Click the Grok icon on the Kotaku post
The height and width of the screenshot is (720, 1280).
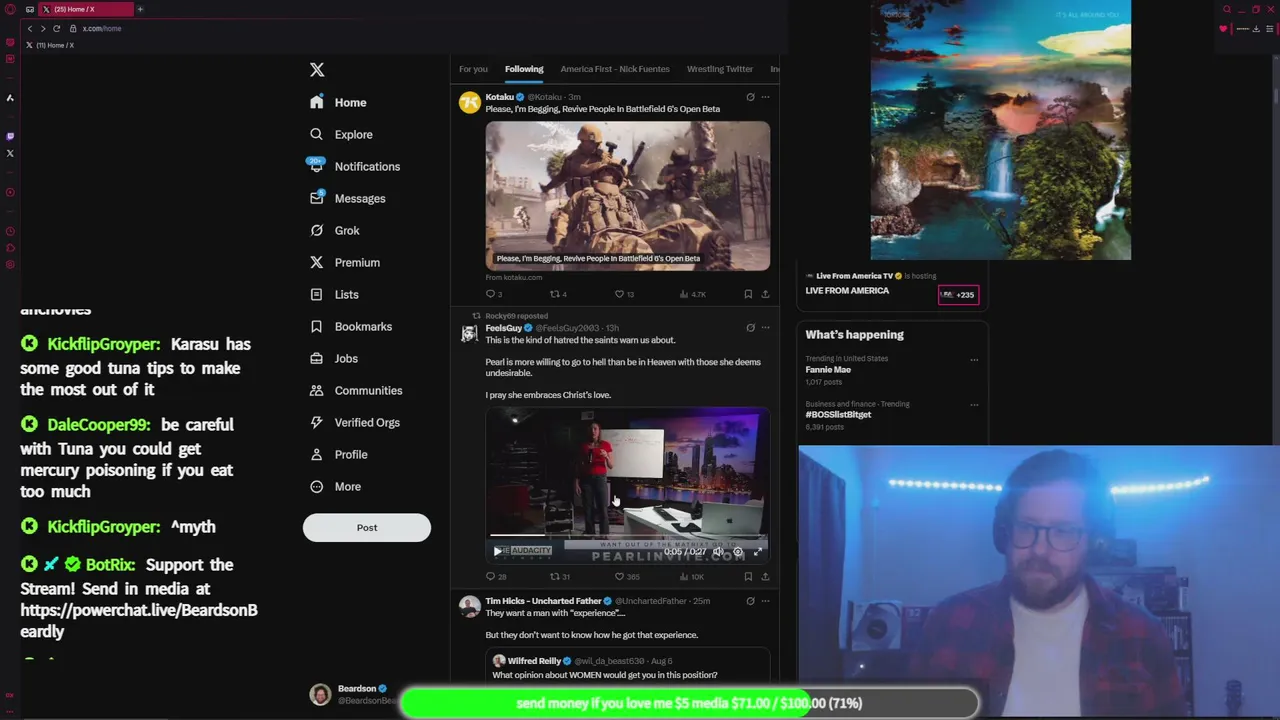click(x=750, y=97)
